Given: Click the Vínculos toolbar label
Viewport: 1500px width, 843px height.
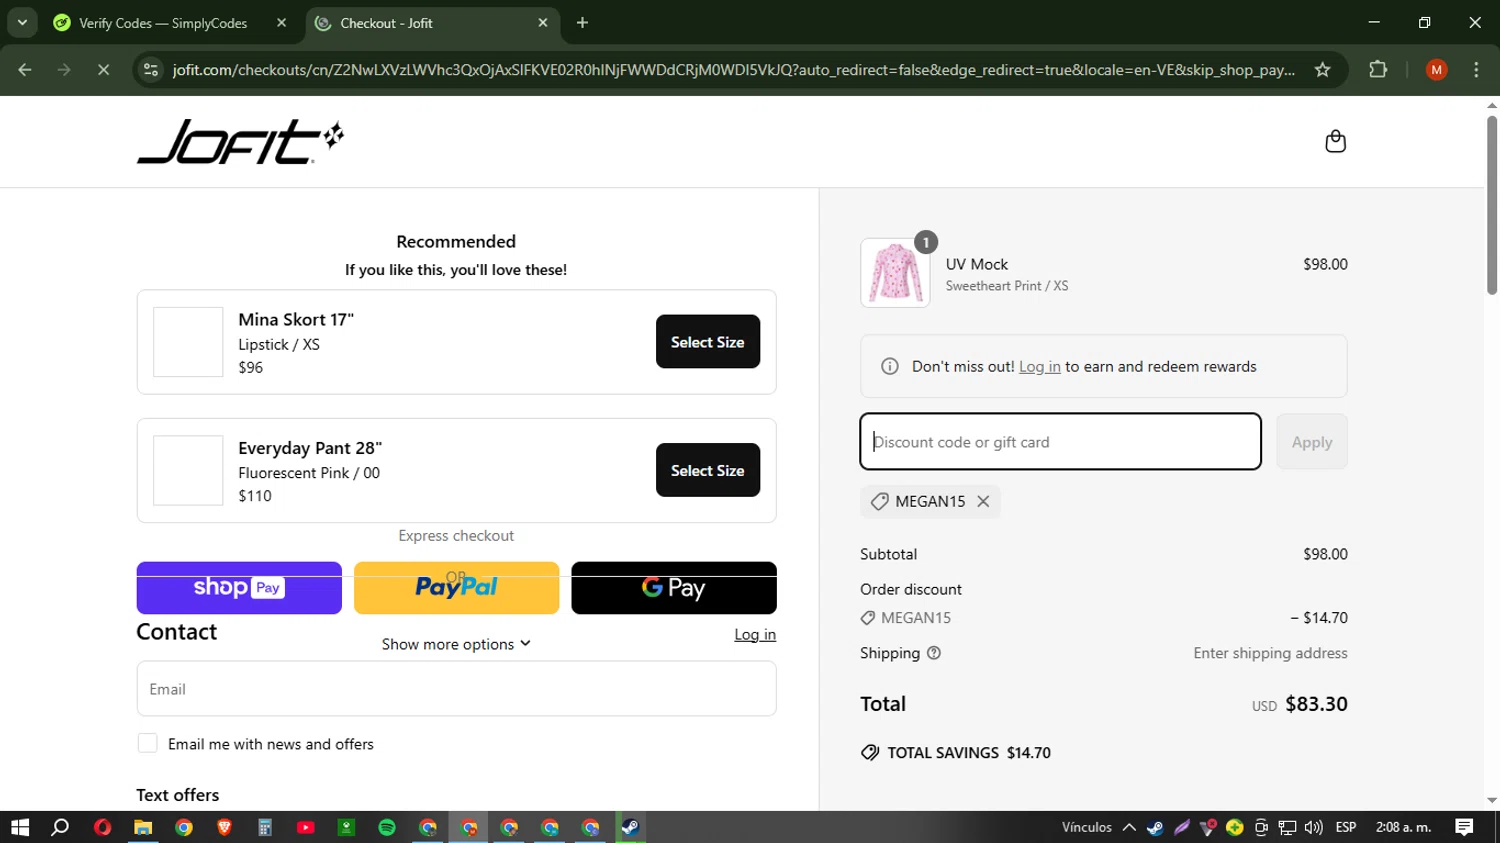Looking at the screenshot, I should (x=1087, y=827).
